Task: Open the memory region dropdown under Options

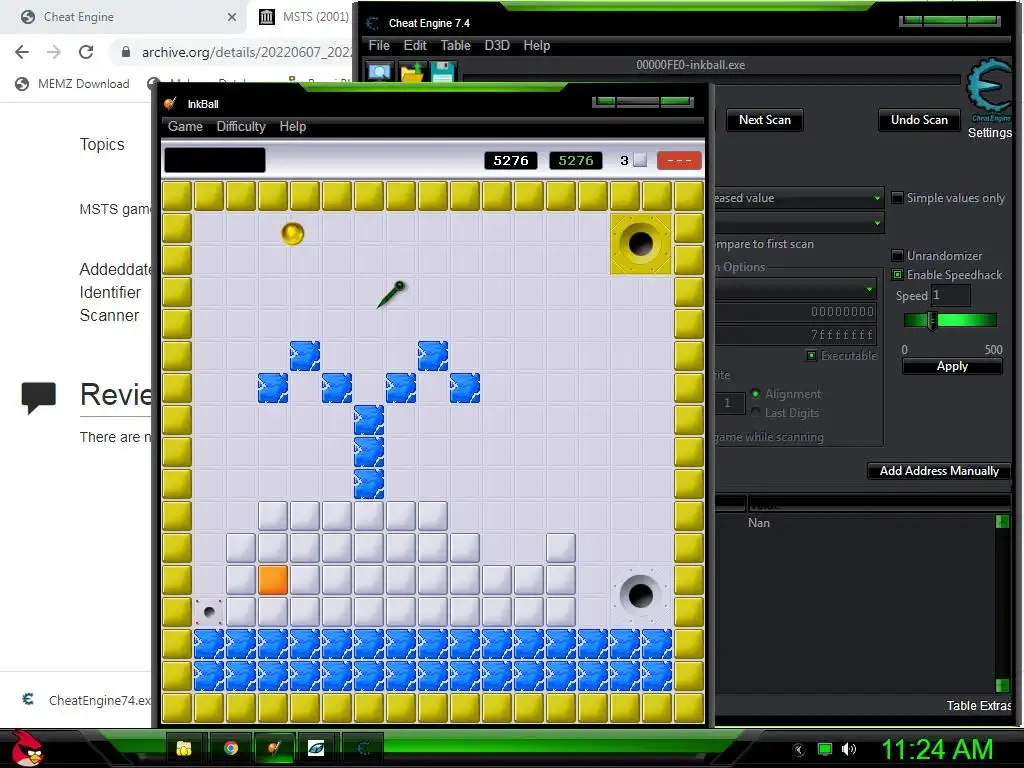Action: click(795, 289)
